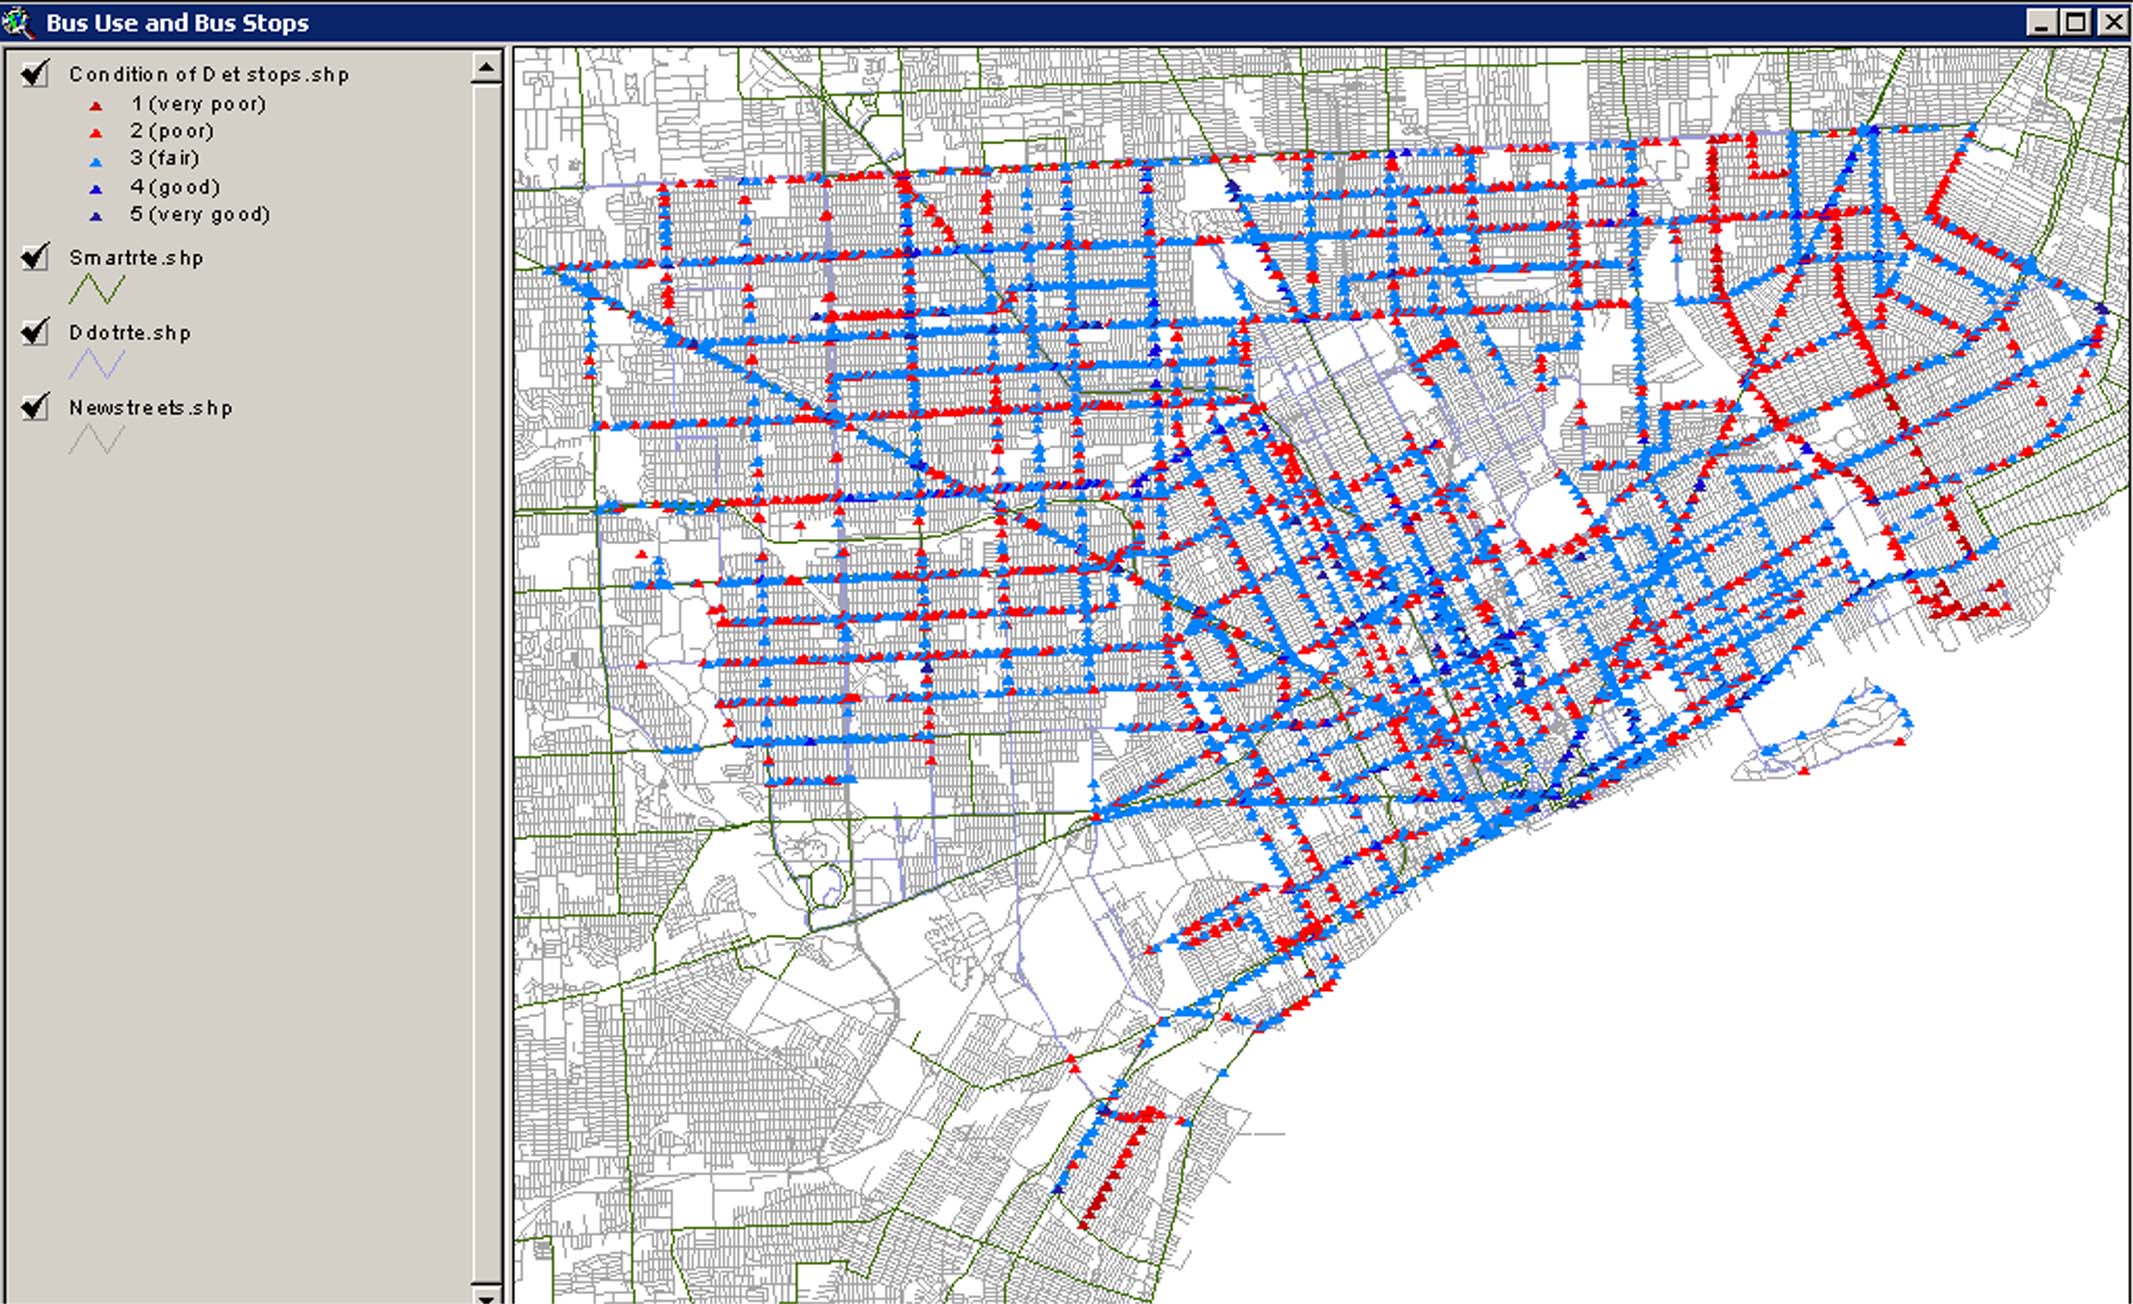Click the '4 (good)' blue triangle symbol
Image resolution: width=2133 pixels, height=1304 pixels.
tap(96, 189)
